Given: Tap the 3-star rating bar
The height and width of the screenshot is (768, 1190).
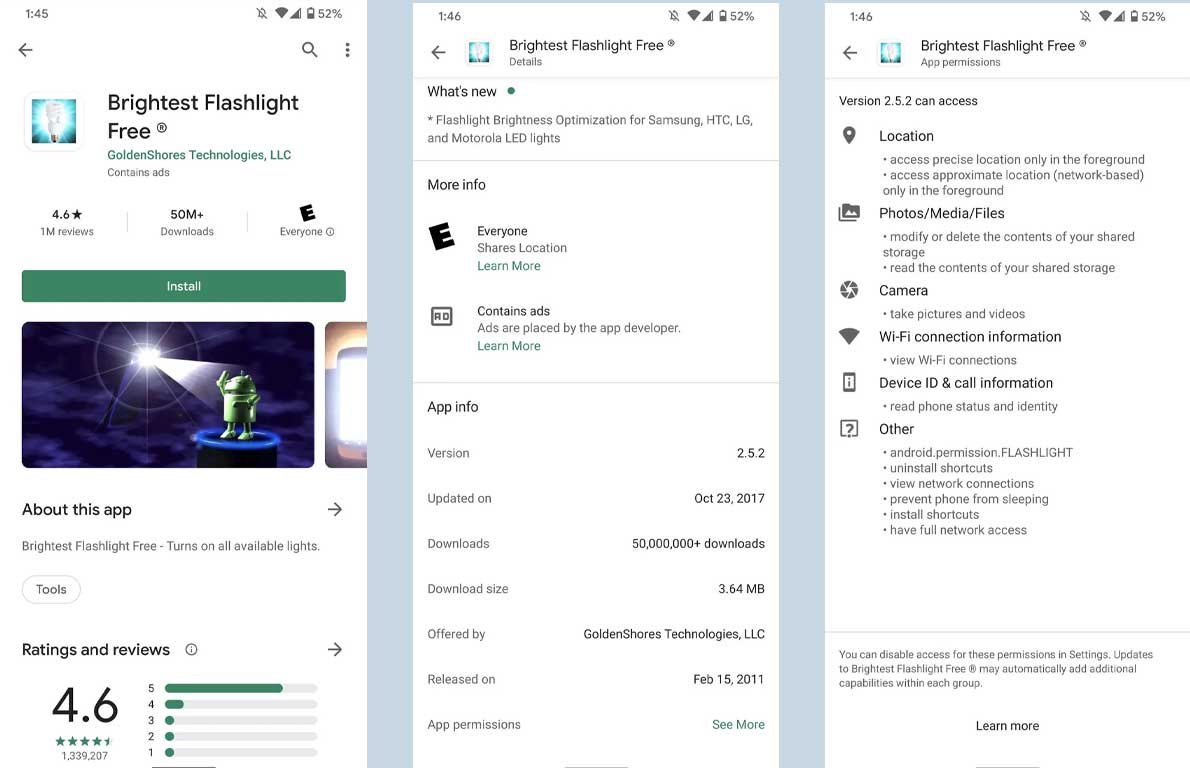Looking at the screenshot, I should (241, 720).
